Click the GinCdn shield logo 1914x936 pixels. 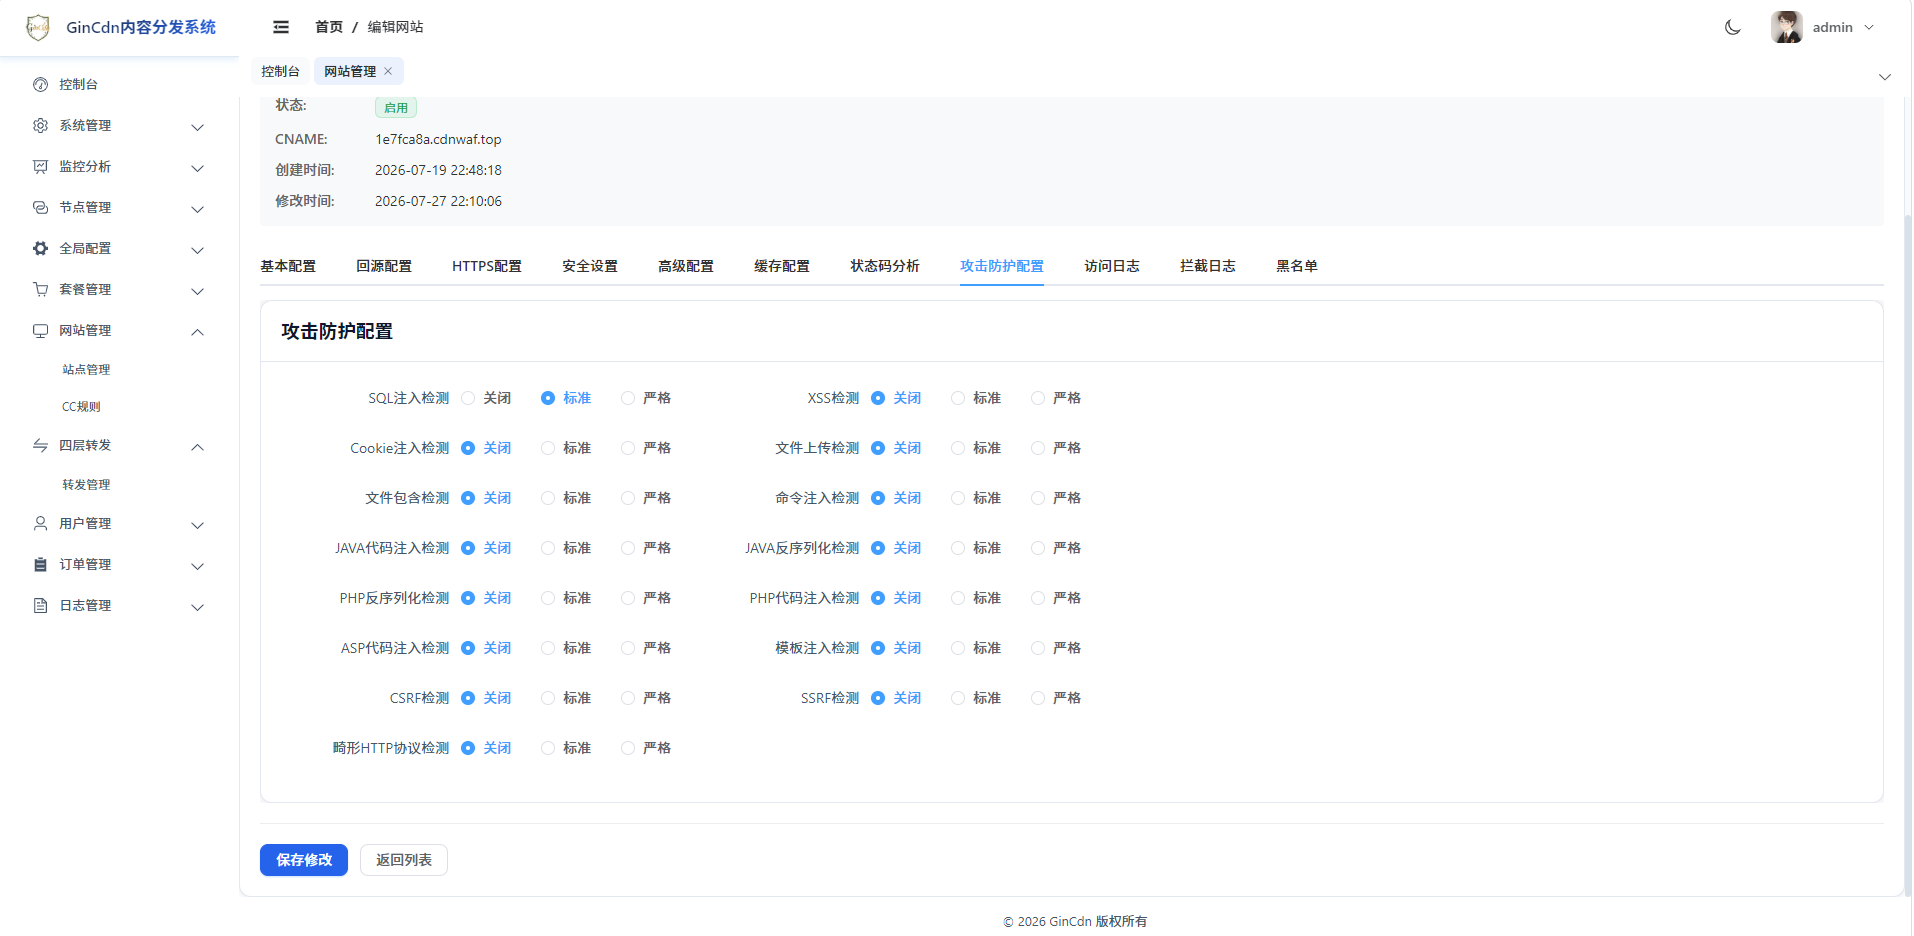pos(38,27)
